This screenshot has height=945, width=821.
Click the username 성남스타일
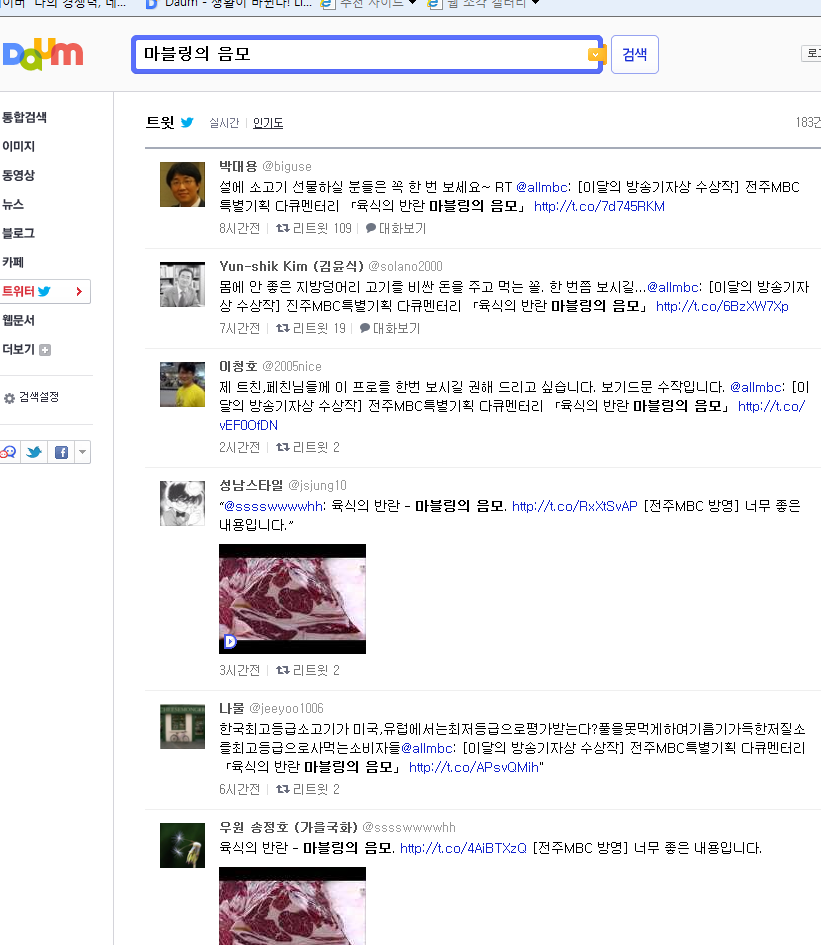(x=251, y=485)
